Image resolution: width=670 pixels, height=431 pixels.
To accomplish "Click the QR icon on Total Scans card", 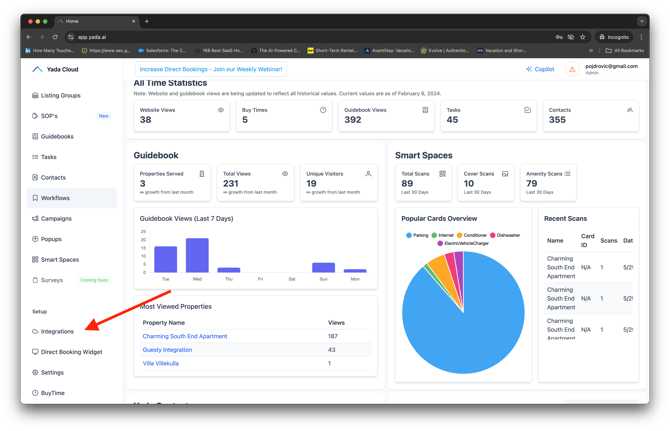I will pos(442,174).
